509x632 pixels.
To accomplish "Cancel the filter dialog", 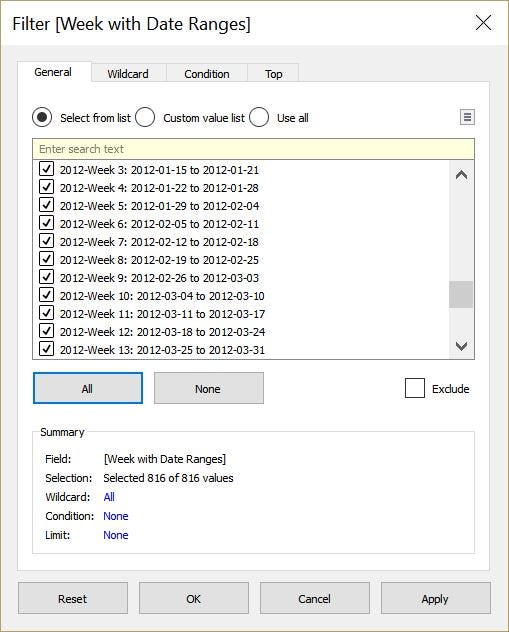I will (x=314, y=598).
